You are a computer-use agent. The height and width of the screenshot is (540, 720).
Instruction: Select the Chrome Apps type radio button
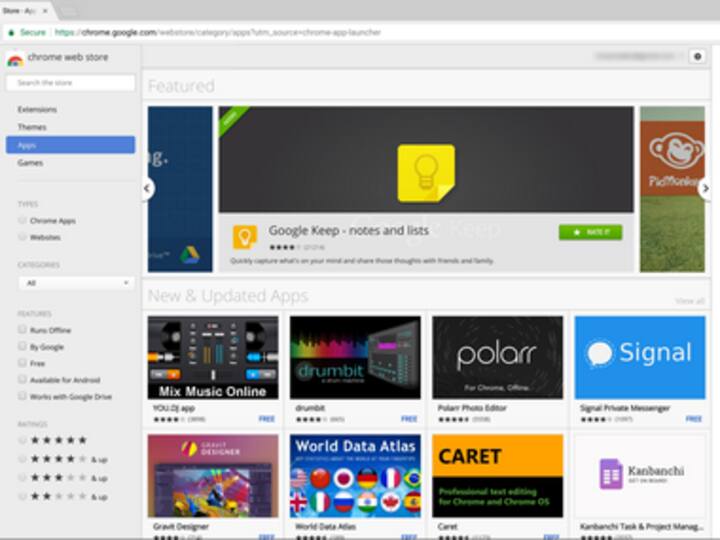(23, 221)
